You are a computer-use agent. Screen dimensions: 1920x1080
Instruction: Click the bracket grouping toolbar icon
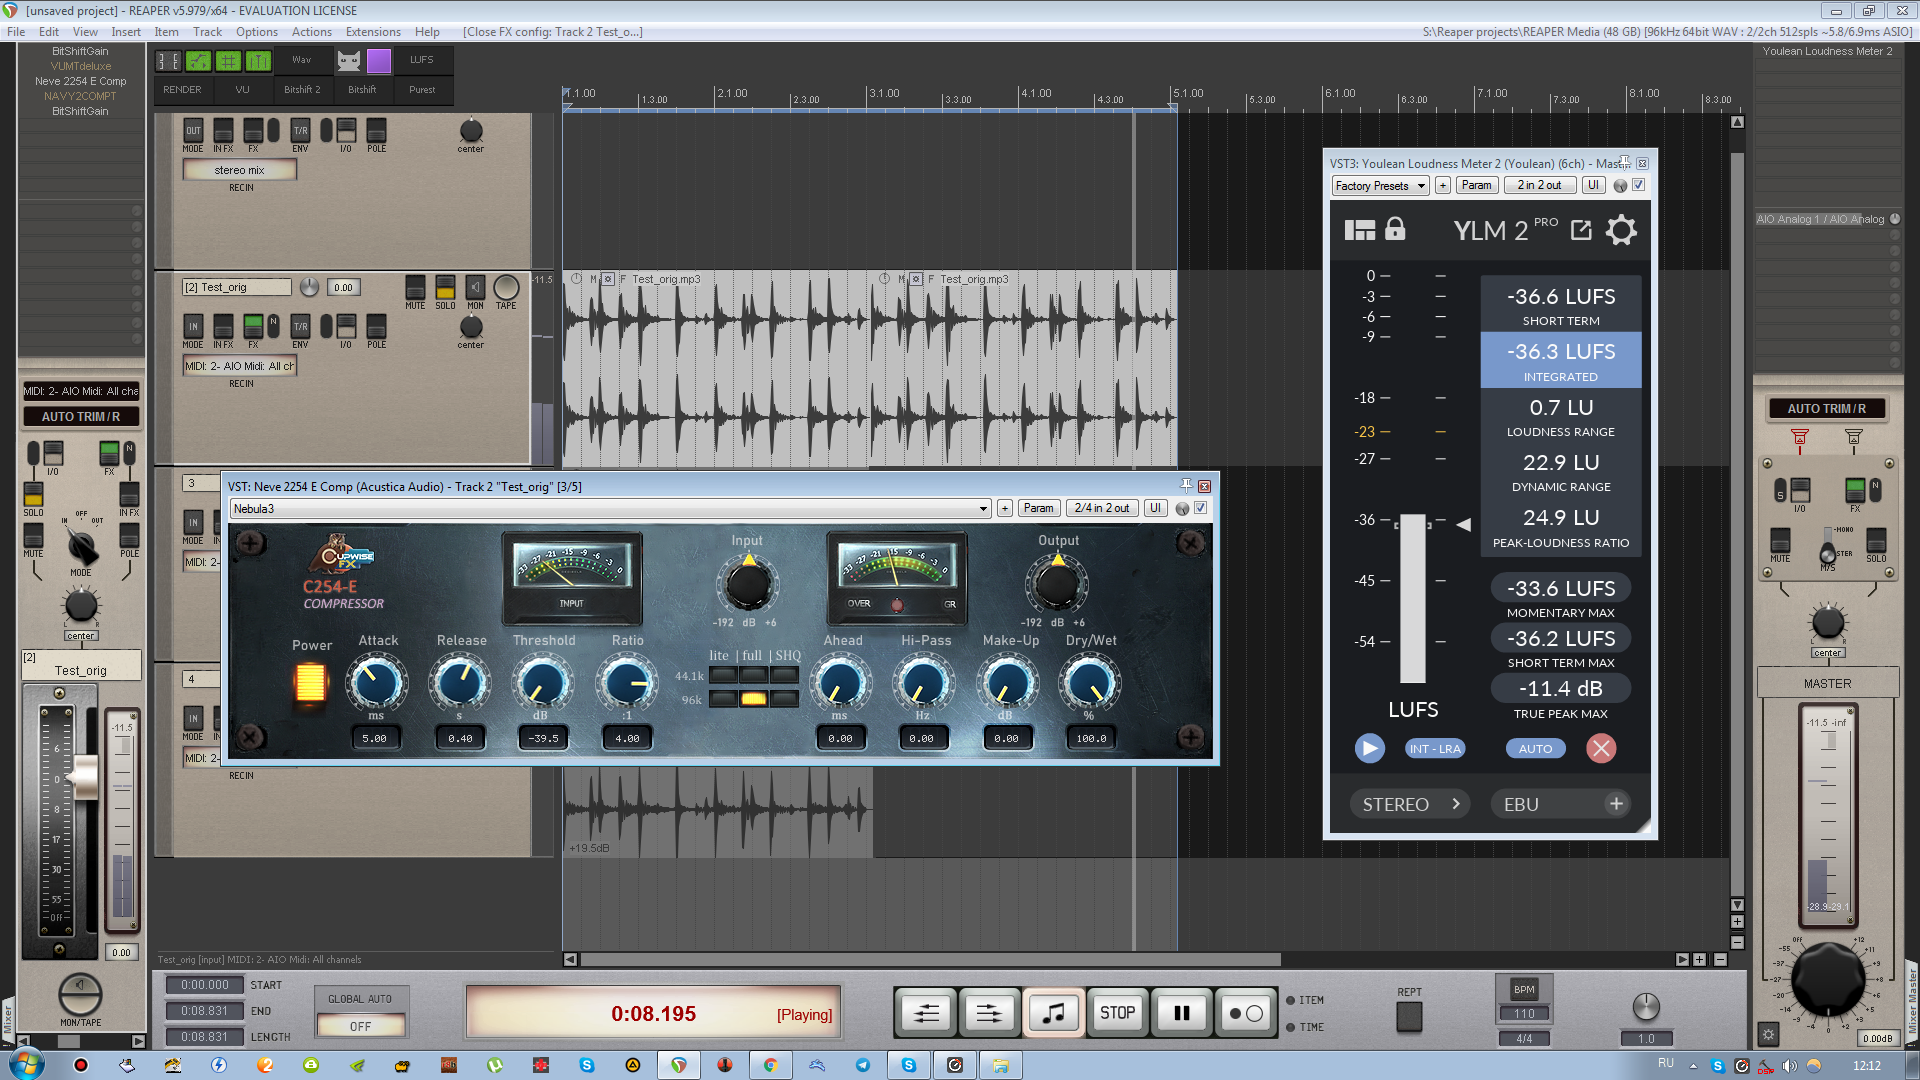[x=168, y=61]
